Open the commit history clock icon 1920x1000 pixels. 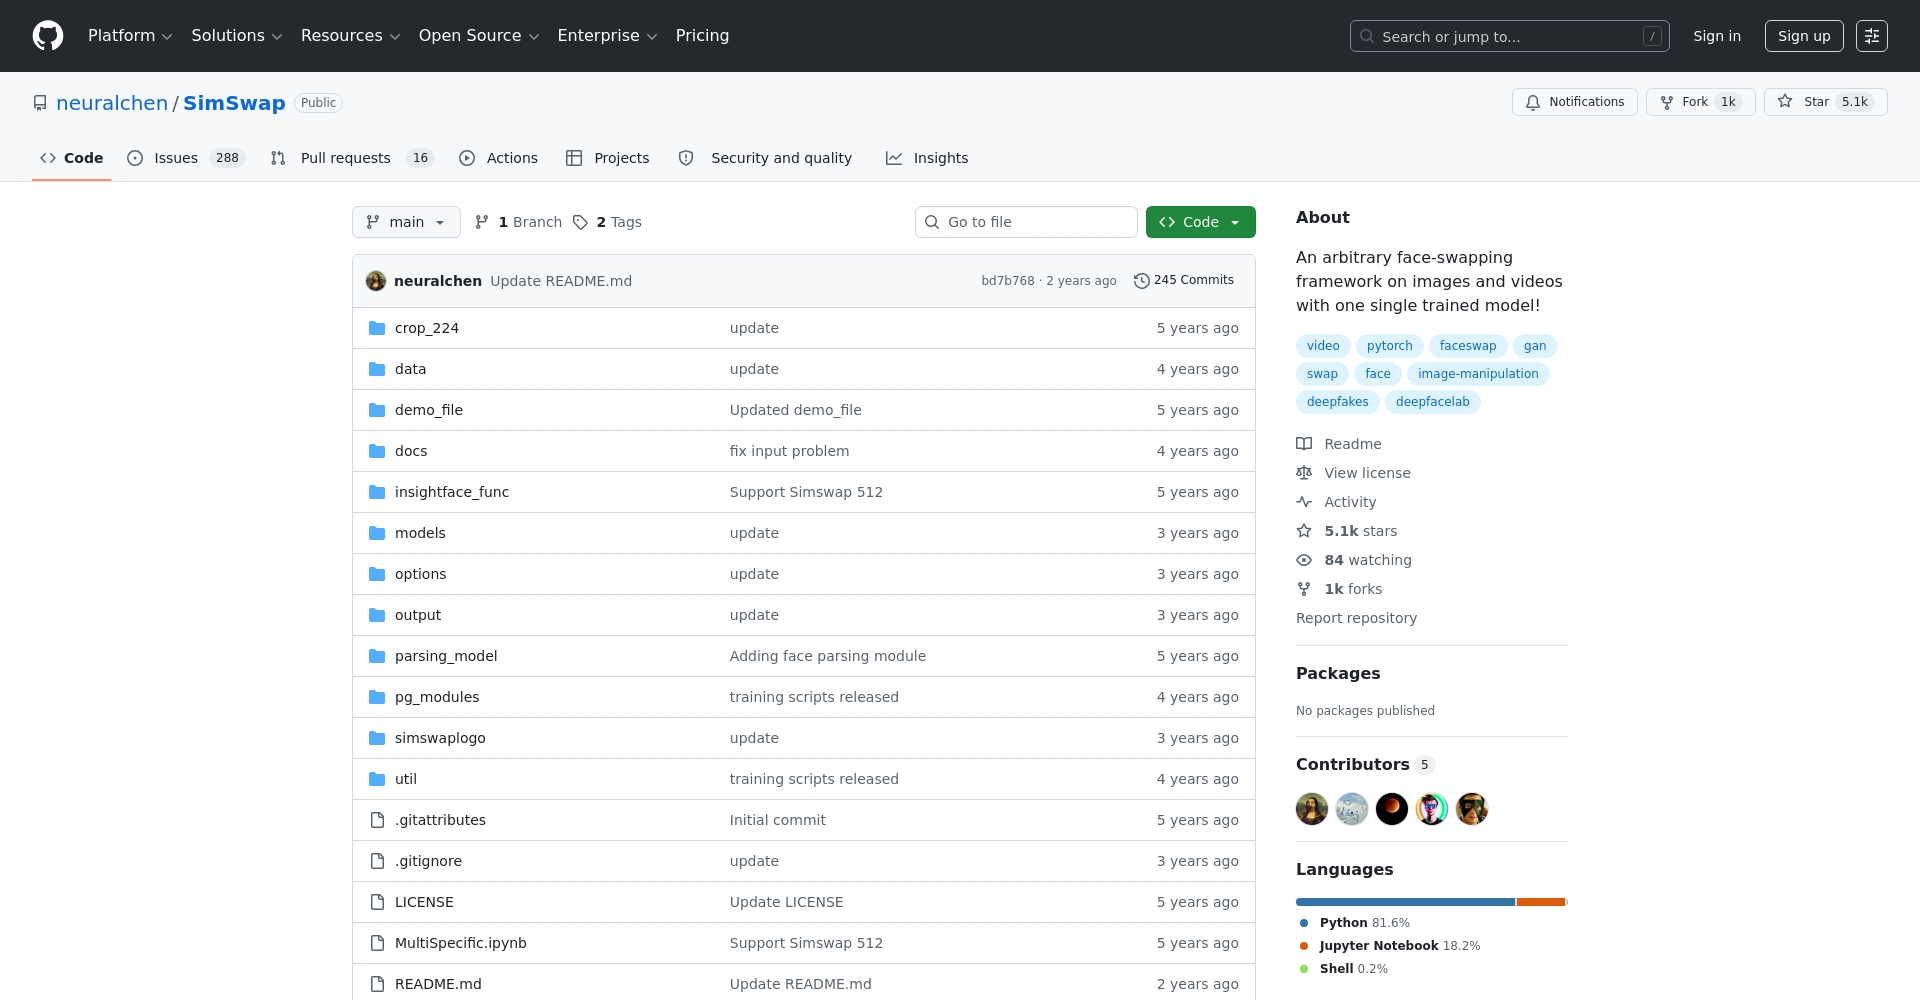point(1141,281)
